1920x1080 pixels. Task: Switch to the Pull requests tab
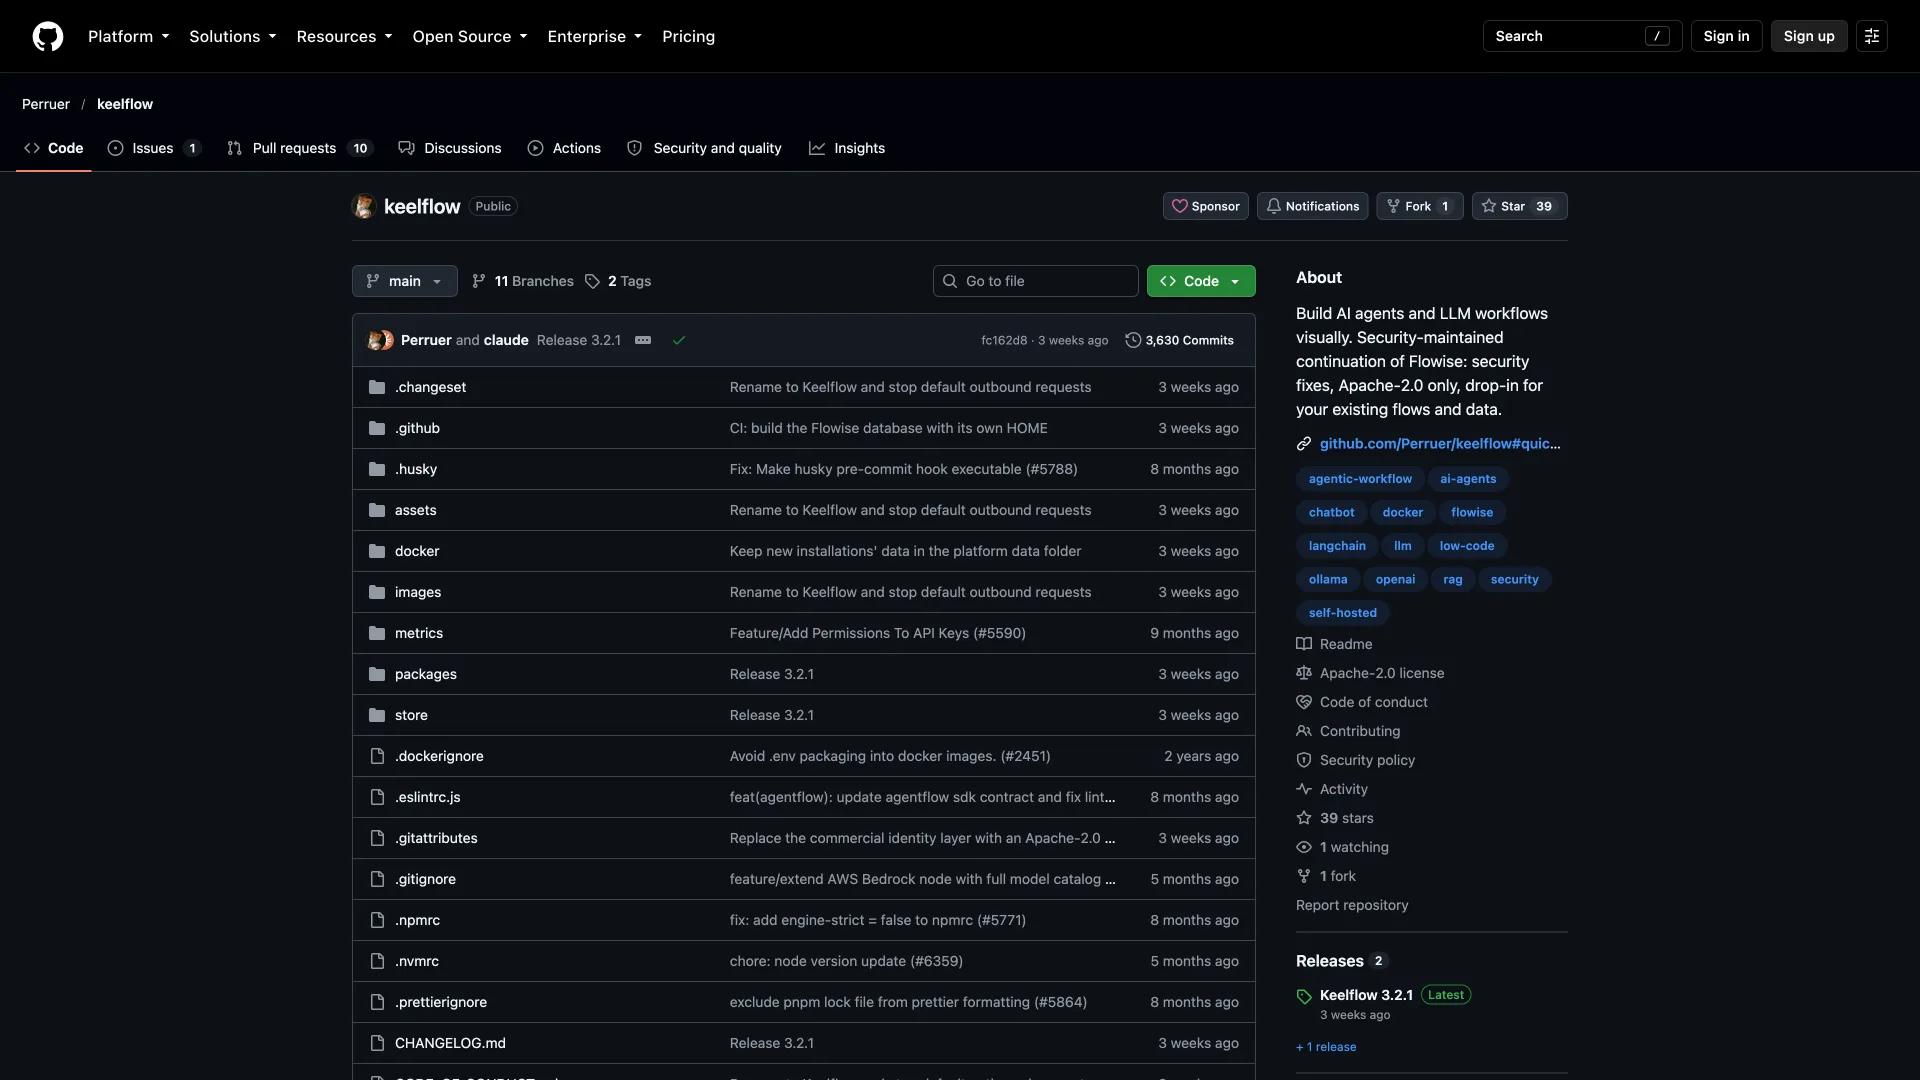tap(300, 148)
